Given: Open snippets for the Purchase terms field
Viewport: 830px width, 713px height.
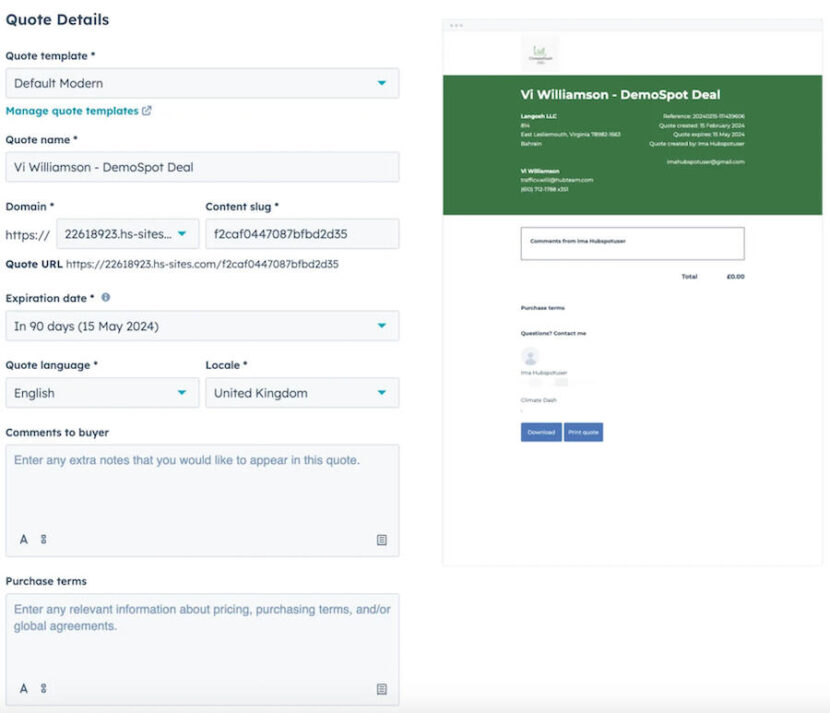Looking at the screenshot, I should pos(381,688).
